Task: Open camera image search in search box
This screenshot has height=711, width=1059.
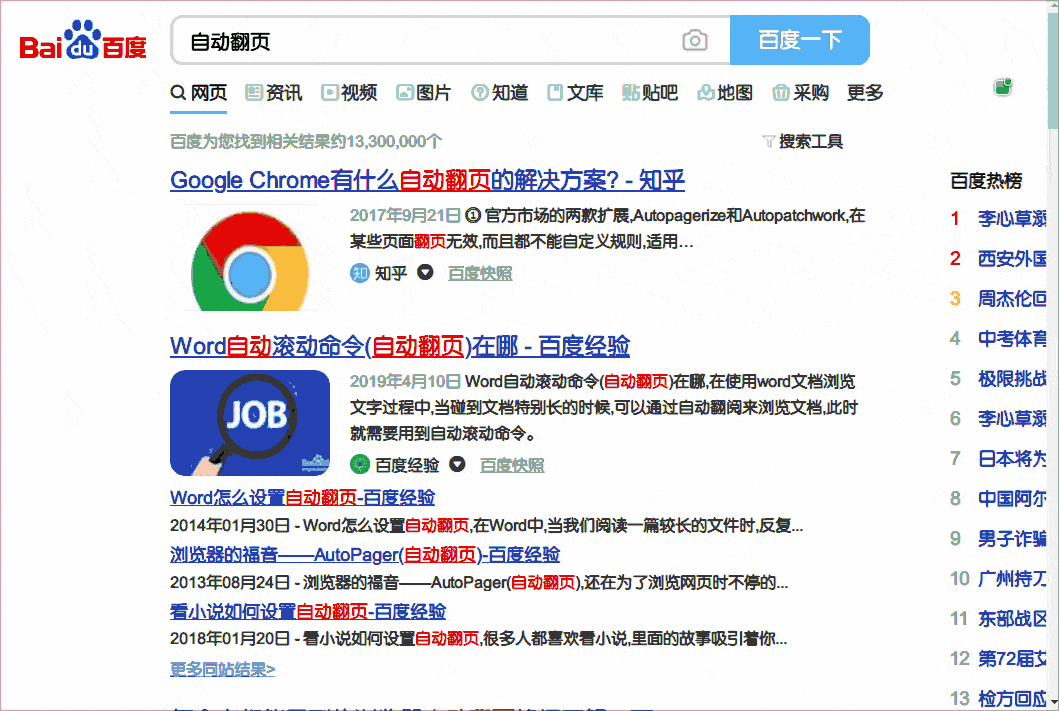Action: pyautogui.click(x=694, y=41)
